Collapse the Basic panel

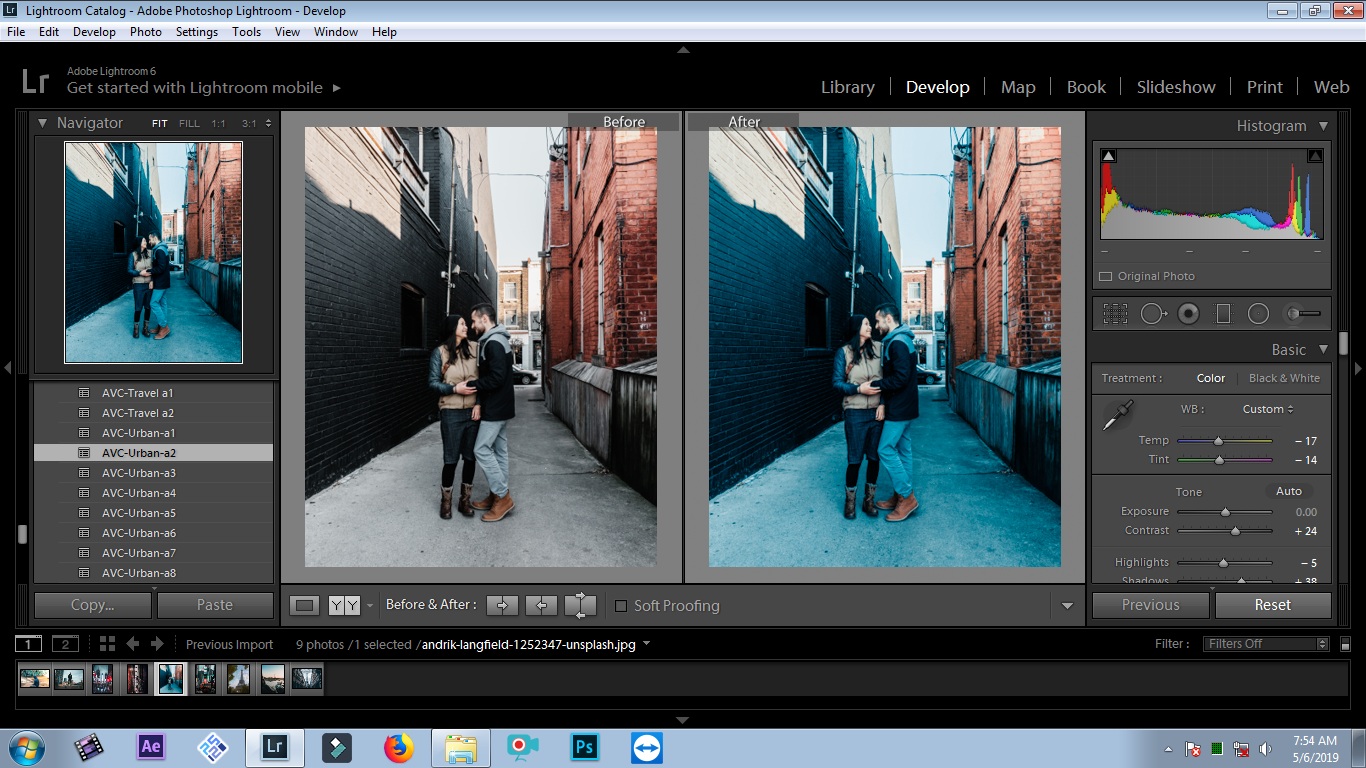(1323, 350)
